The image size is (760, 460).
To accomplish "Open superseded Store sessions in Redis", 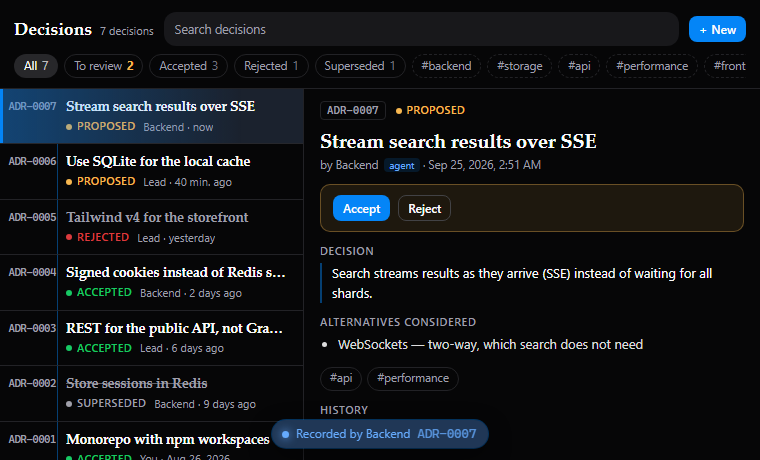I will coord(152,394).
